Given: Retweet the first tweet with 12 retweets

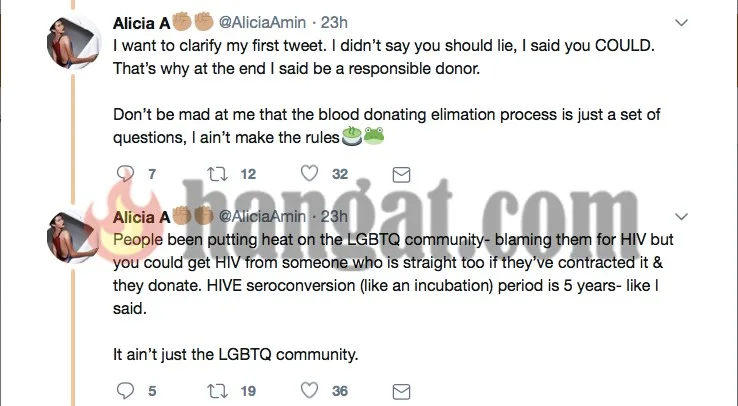Looking at the screenshot, I should pyautogui.click(x=217, y=174).
